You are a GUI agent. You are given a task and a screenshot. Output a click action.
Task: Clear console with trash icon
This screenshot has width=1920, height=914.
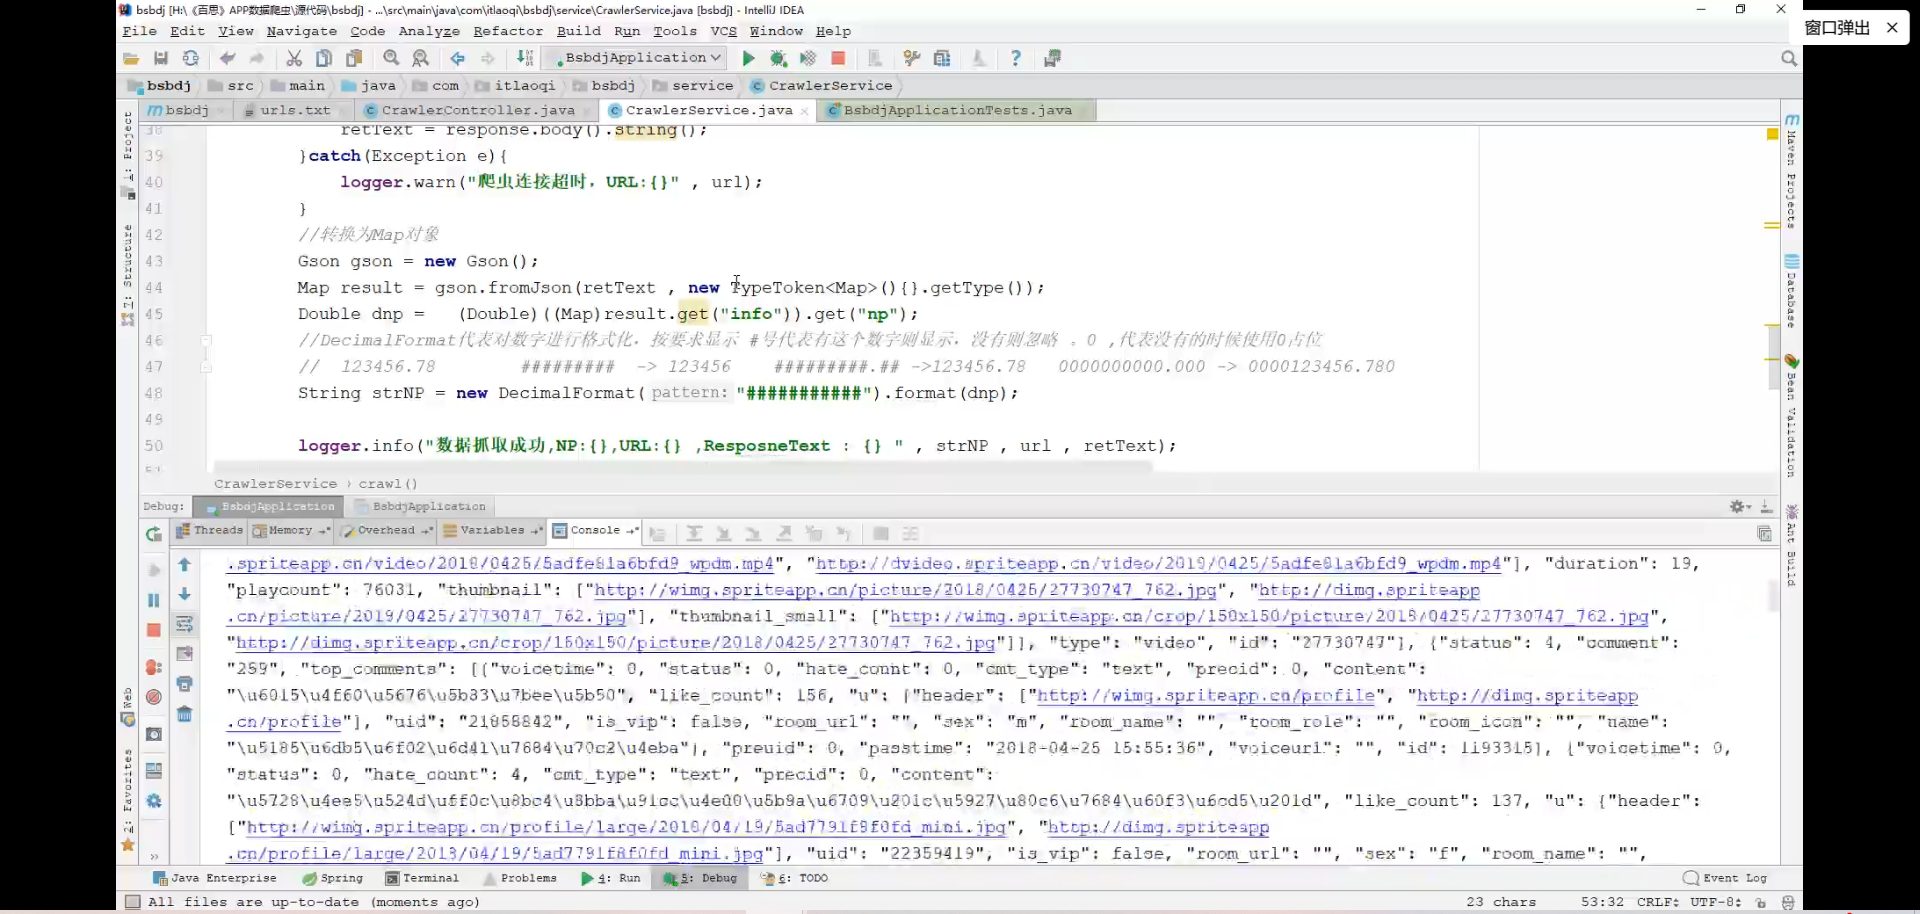click(184, 714)
